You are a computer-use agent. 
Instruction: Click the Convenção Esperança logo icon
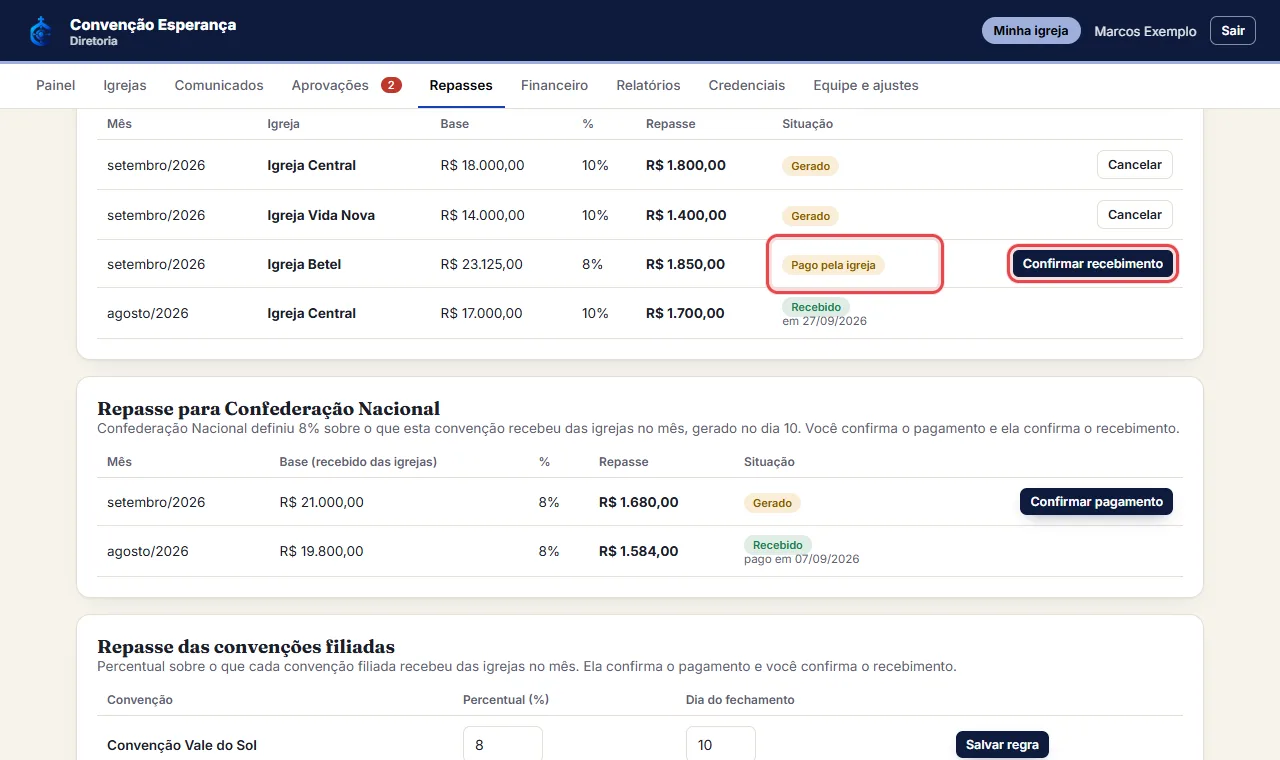(41, 31)
